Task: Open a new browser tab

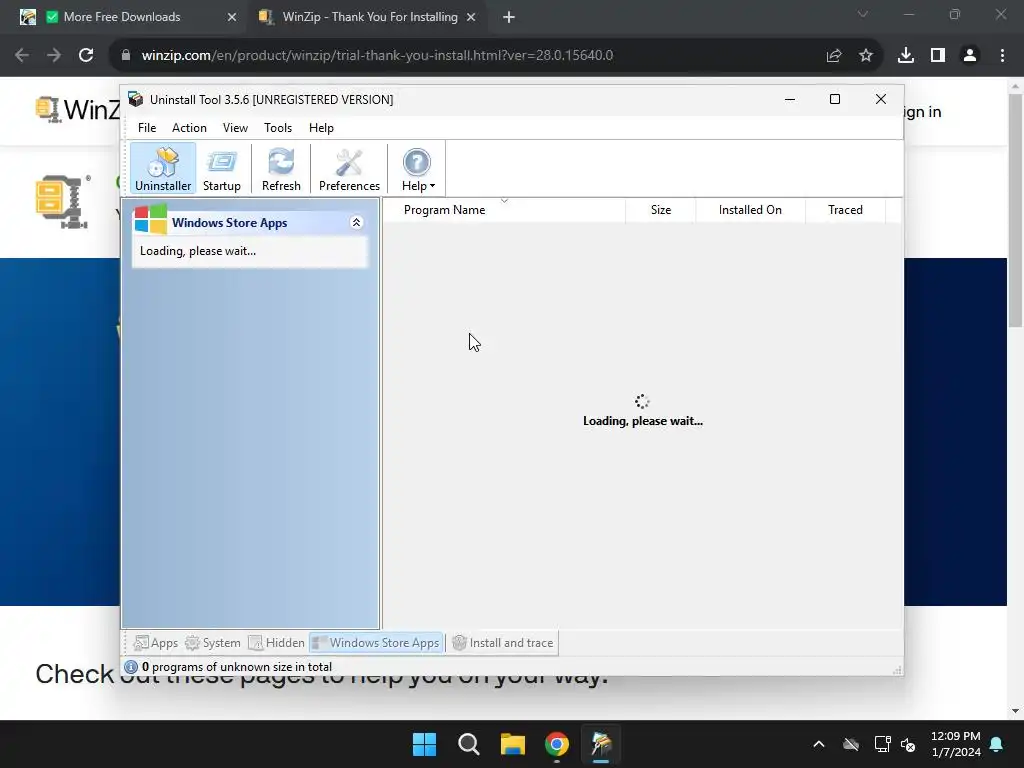Action: click(509, 17)
